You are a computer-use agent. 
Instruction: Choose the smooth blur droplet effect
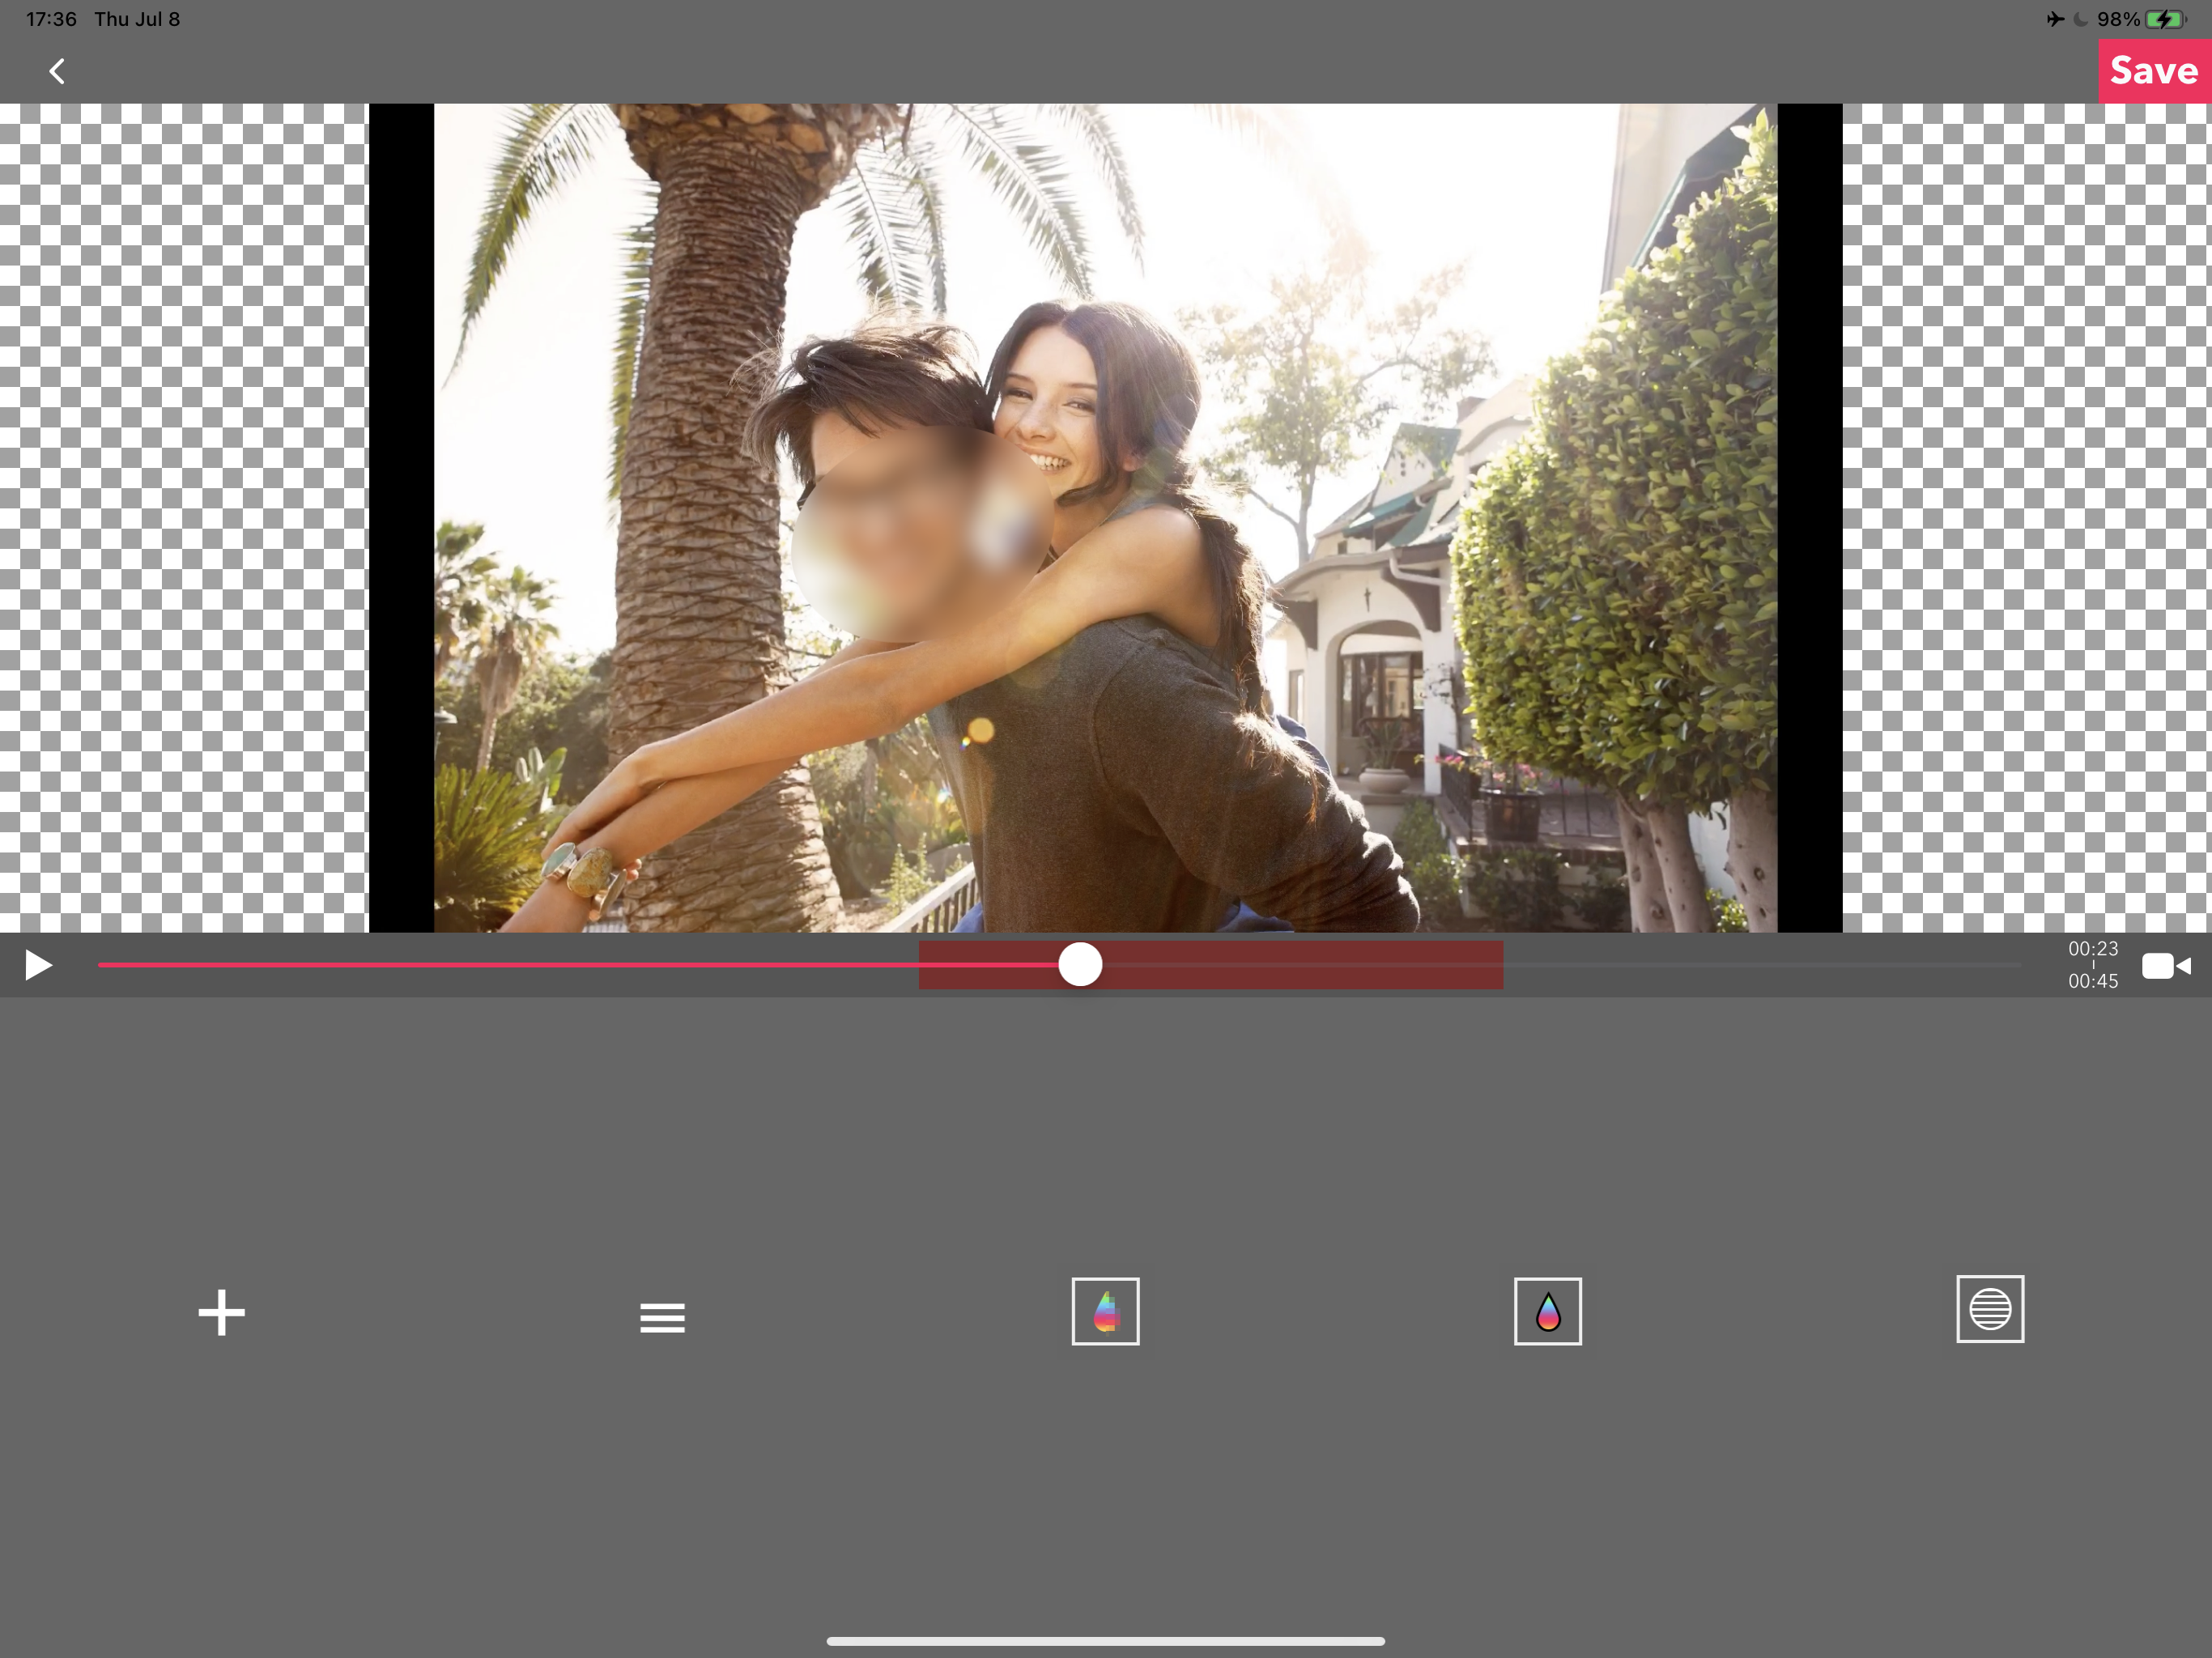(1547, 1311)
